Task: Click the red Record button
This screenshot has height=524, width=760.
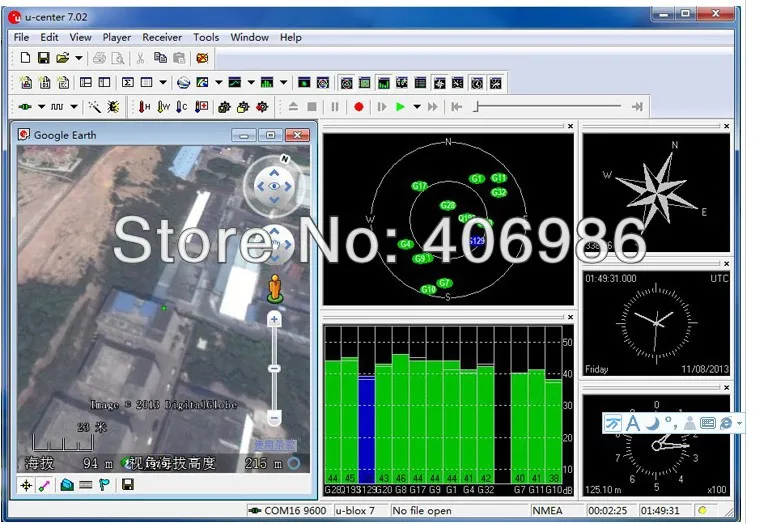Action: point(359,107)
